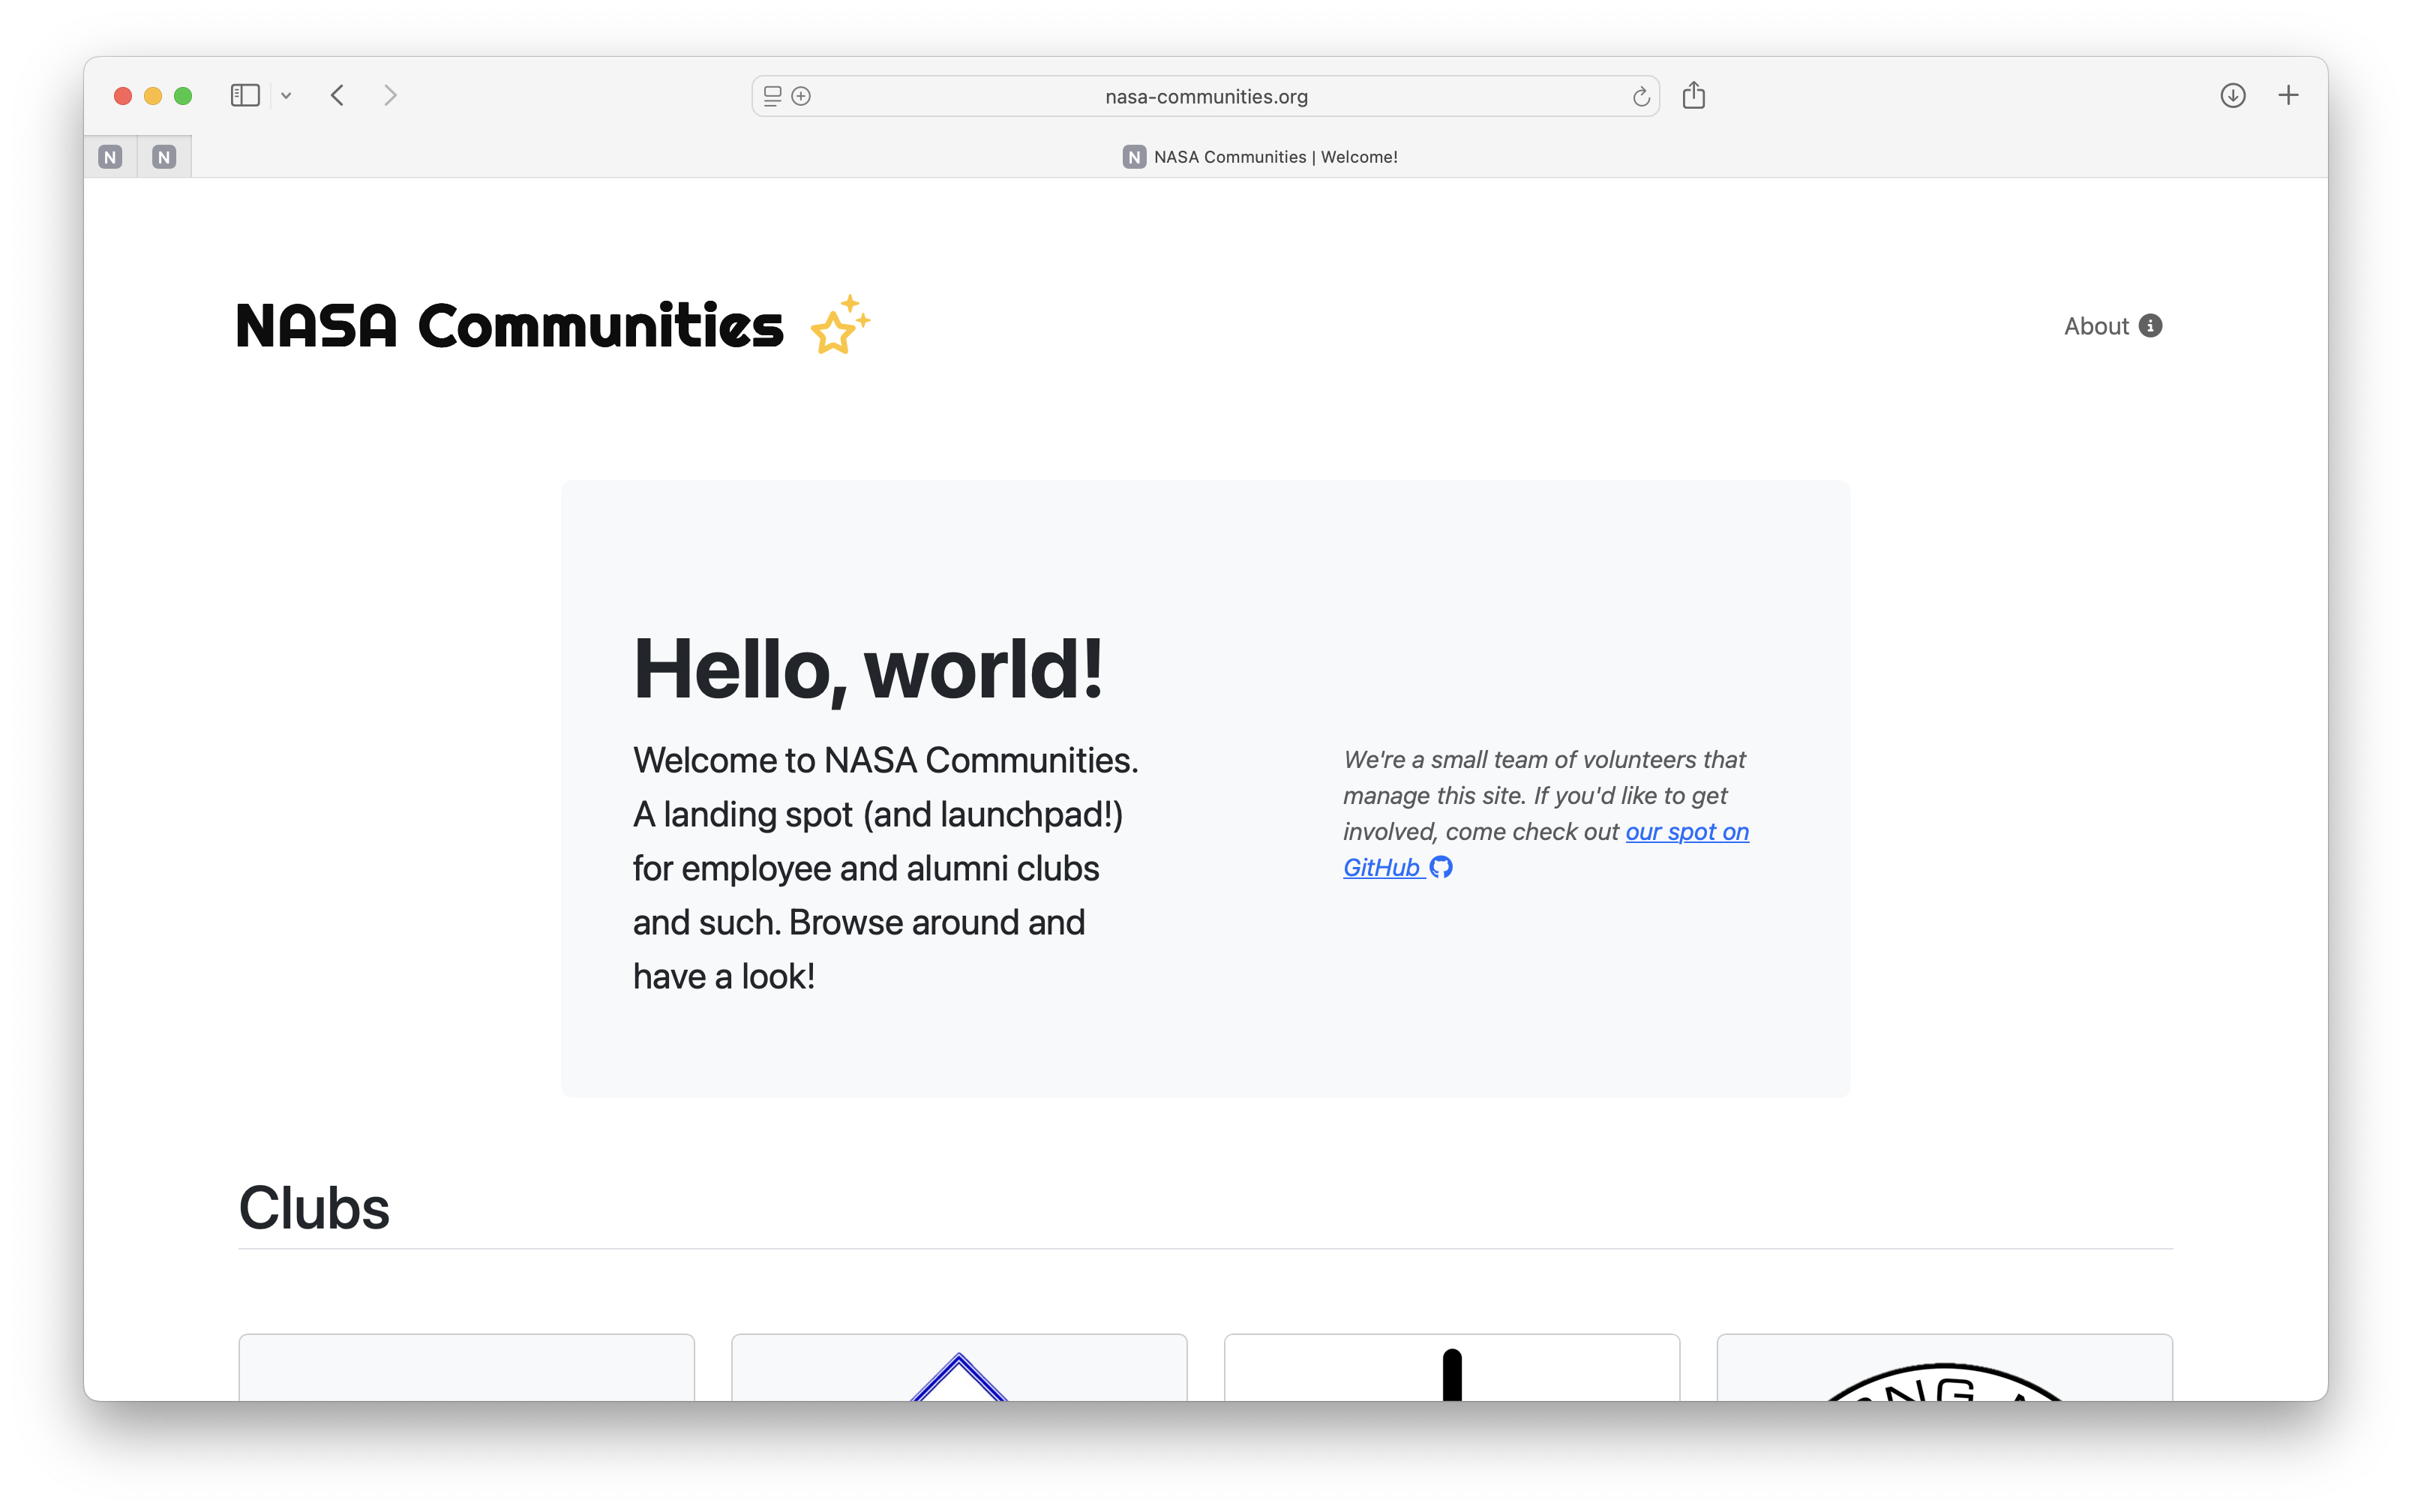Open the Share menu

coord(1693,96)
